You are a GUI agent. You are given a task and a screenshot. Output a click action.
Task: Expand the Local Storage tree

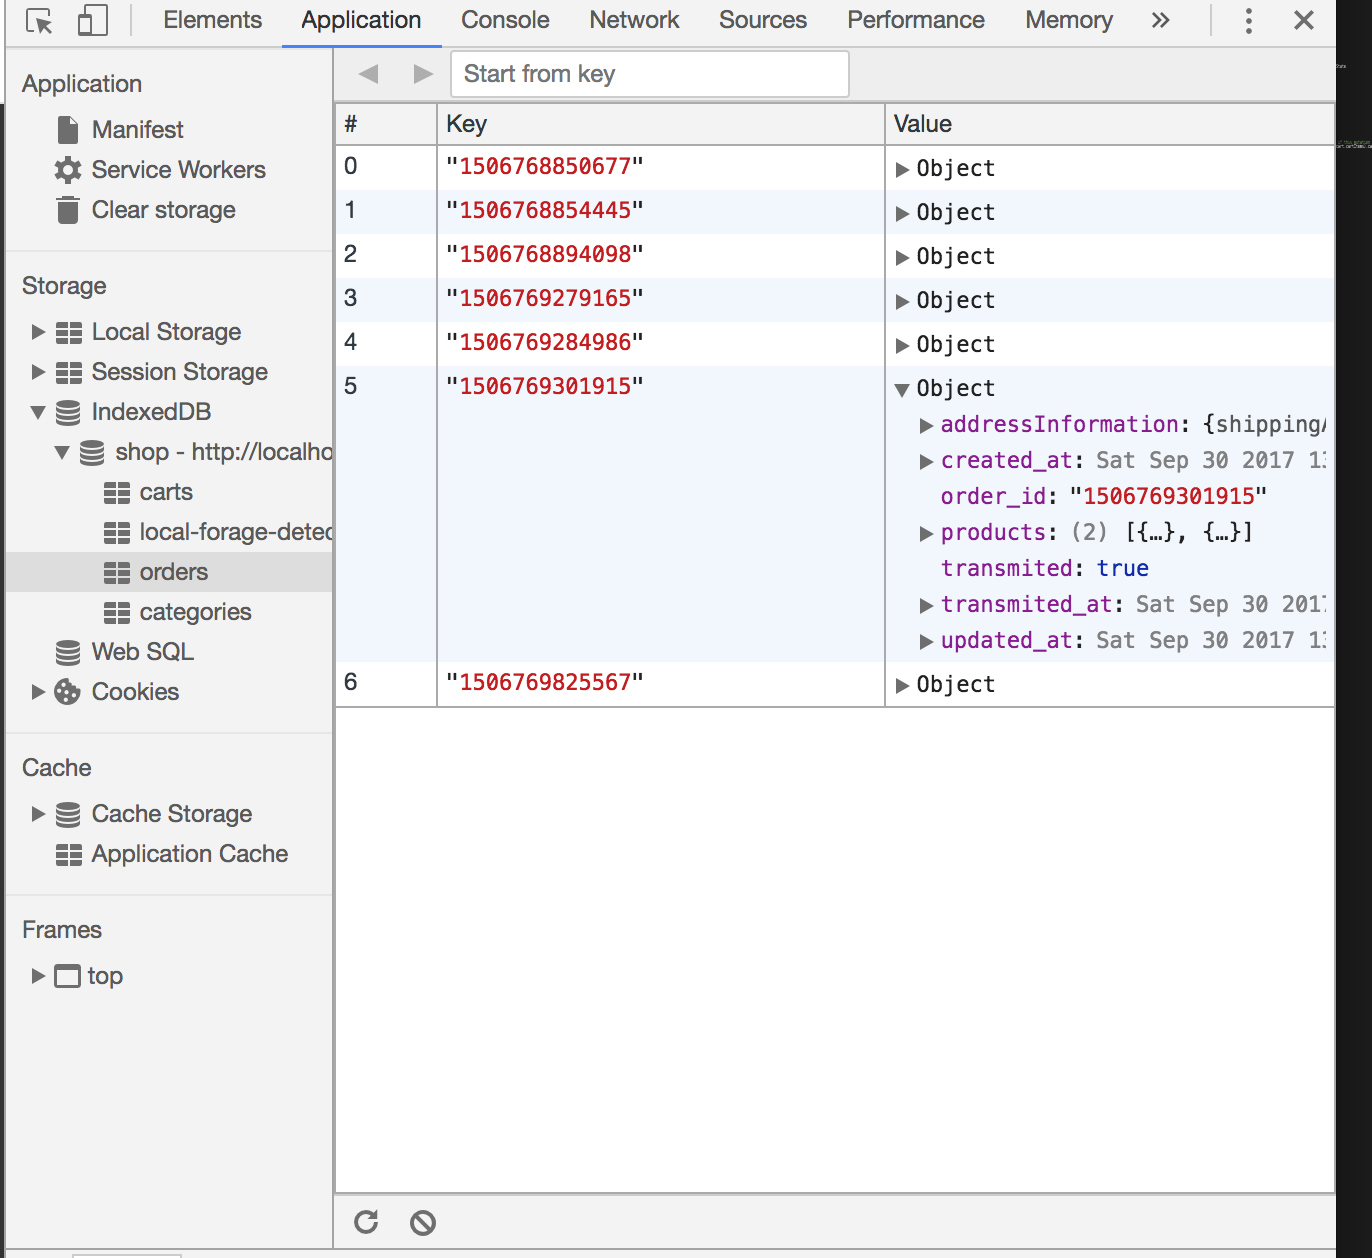[x=38, y=332]
